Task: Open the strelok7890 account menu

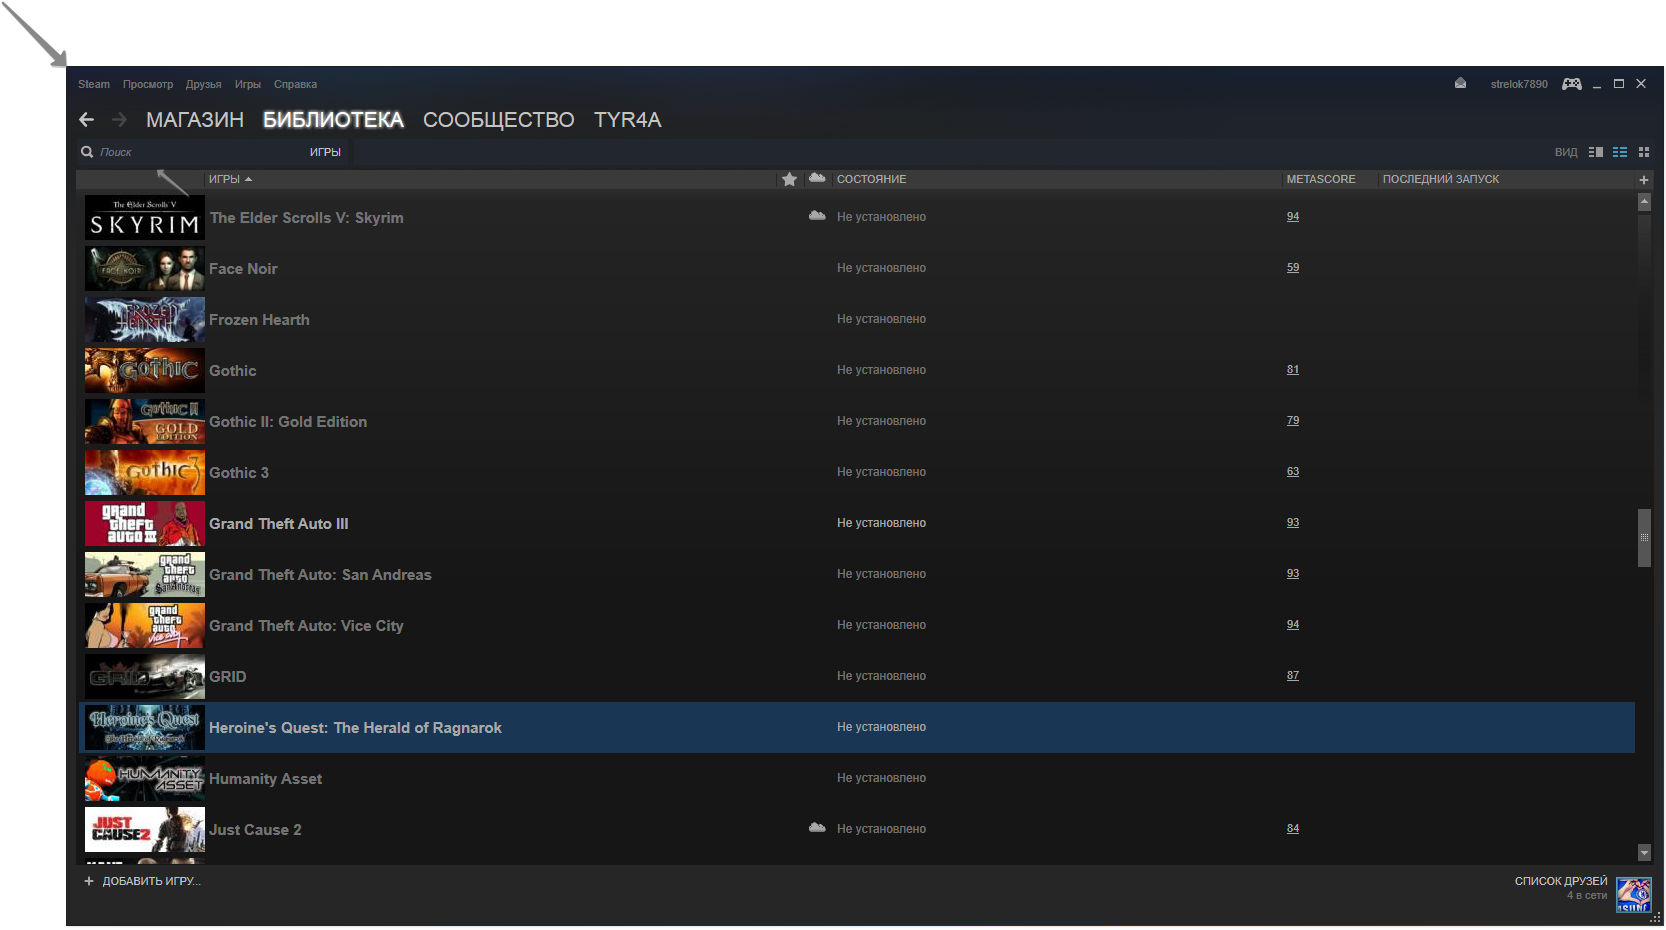Action: click(x=1519, y=84)
